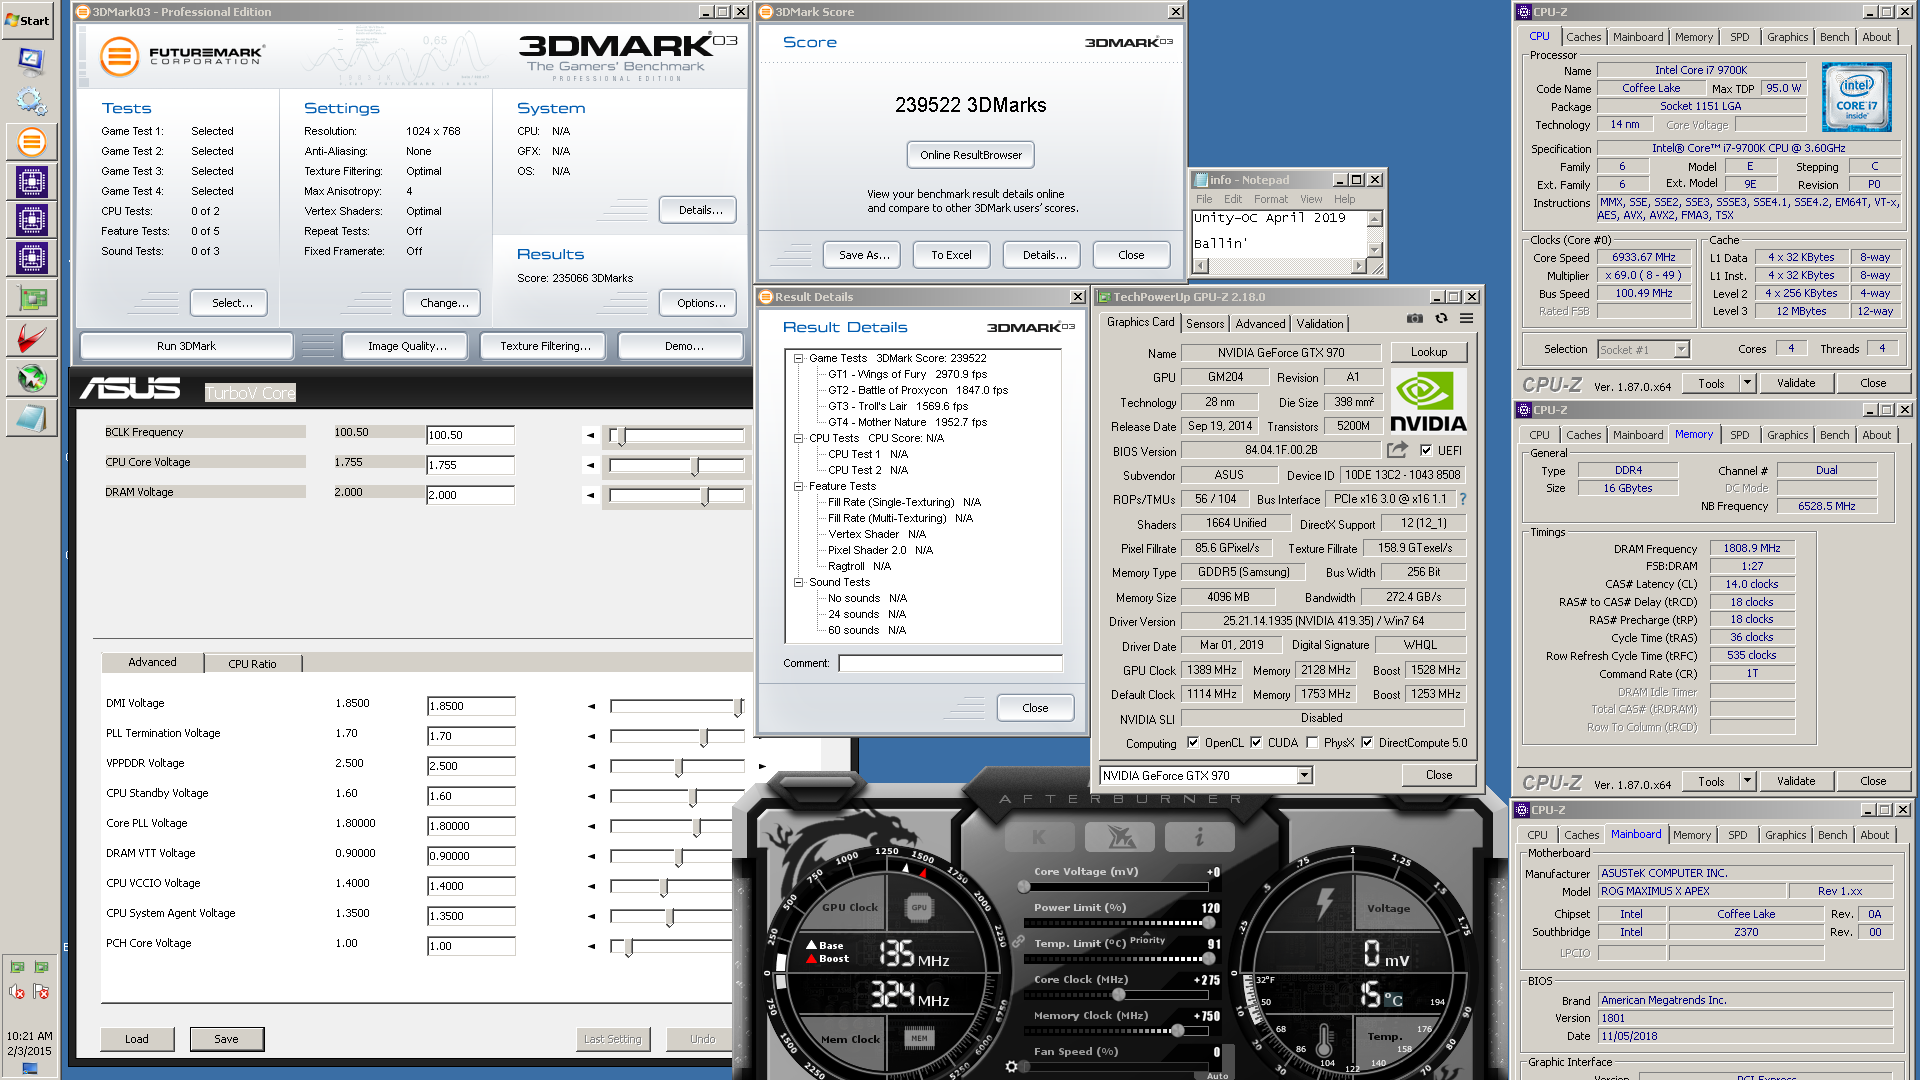Viewport: 1920px width, 1080px height.
Task: Toggle the DirectCompute 5.0 checkbox
Action: click(1366, 743)
